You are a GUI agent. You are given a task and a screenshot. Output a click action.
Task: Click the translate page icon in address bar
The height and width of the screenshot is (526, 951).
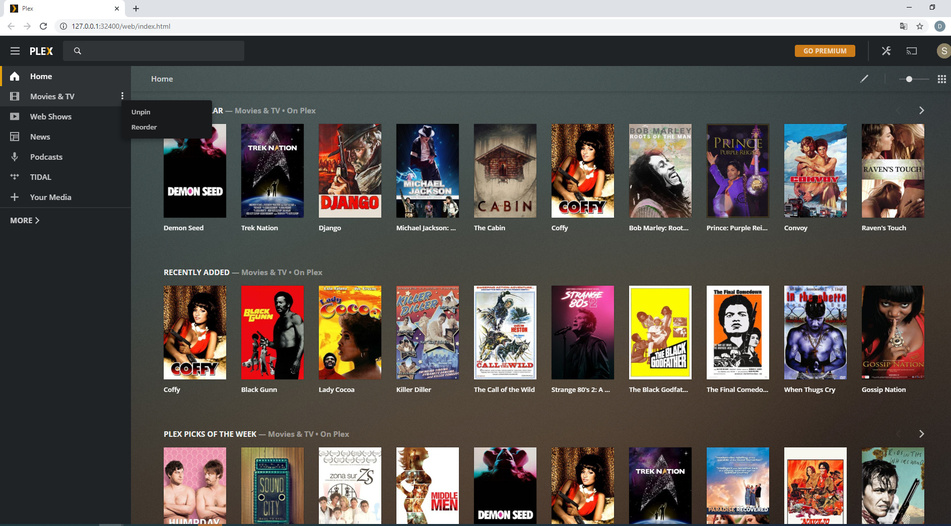pyautogui.click(x=903, y=26)
